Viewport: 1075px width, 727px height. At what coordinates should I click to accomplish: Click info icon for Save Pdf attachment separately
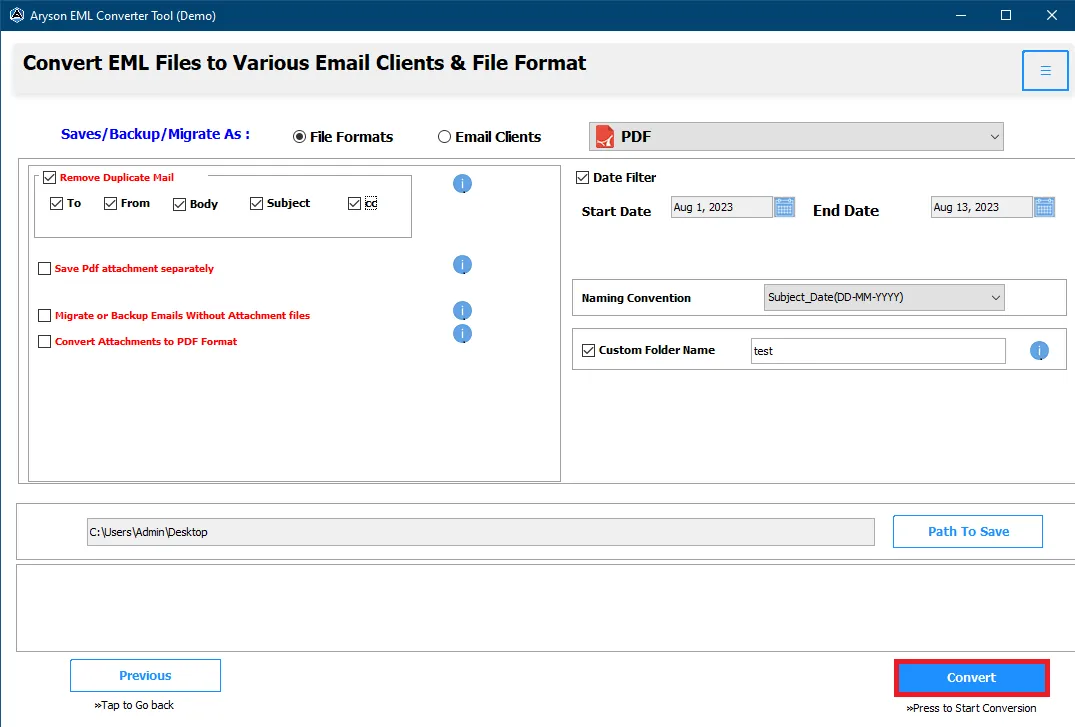(463, 265)
